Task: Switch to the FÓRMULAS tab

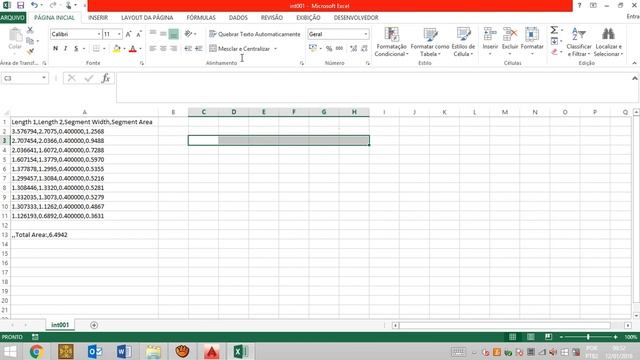Action: pyautogui.click(x=201, y=18)
